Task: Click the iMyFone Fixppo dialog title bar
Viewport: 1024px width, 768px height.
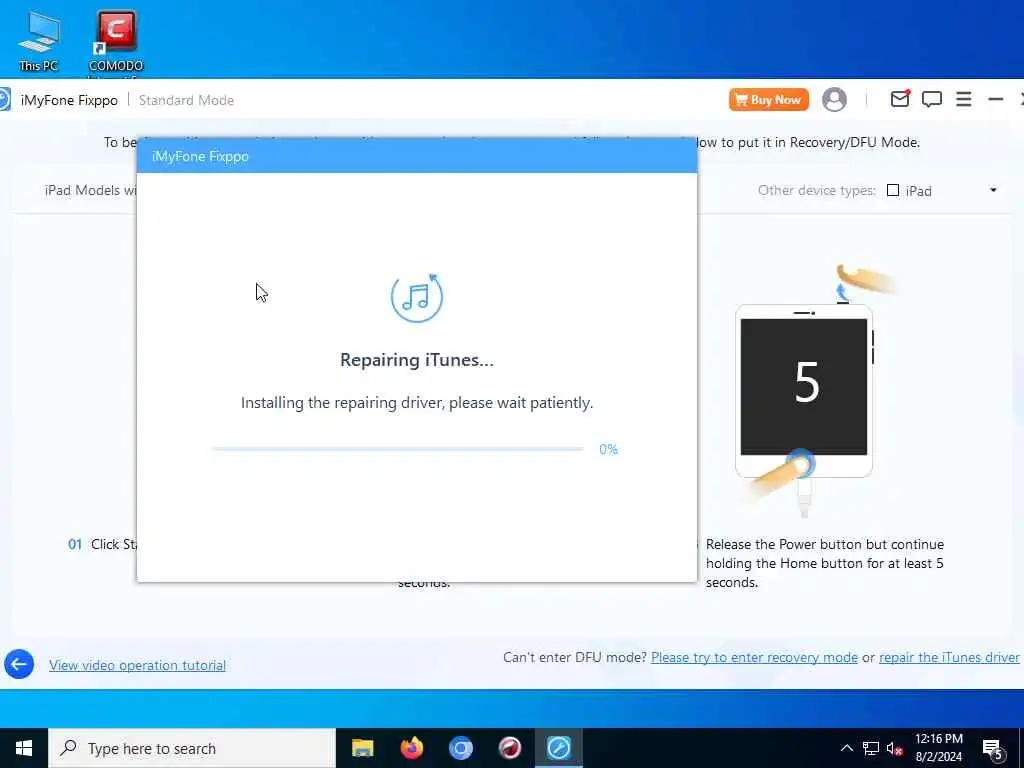Action: tap(417, 155)
